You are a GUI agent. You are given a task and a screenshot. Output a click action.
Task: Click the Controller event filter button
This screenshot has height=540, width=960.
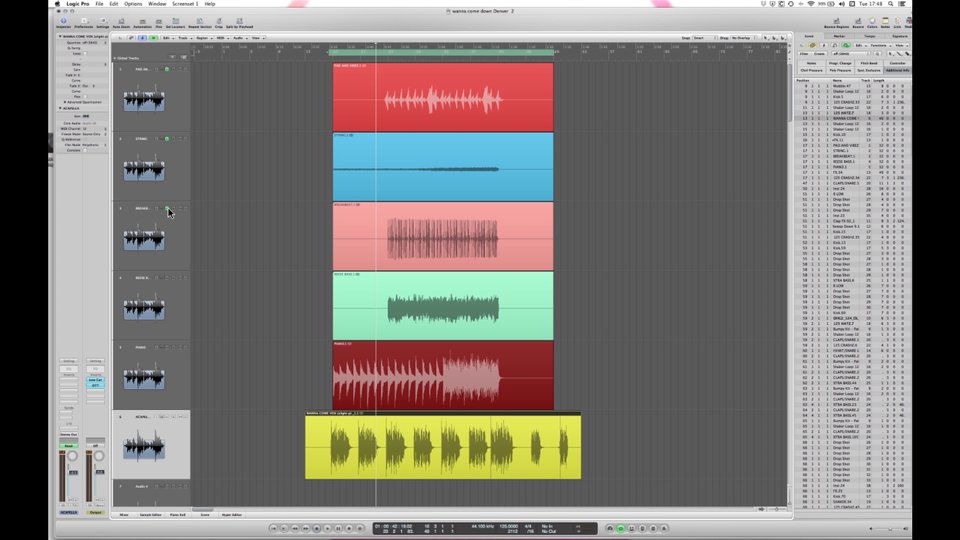(x=898, y=64)
